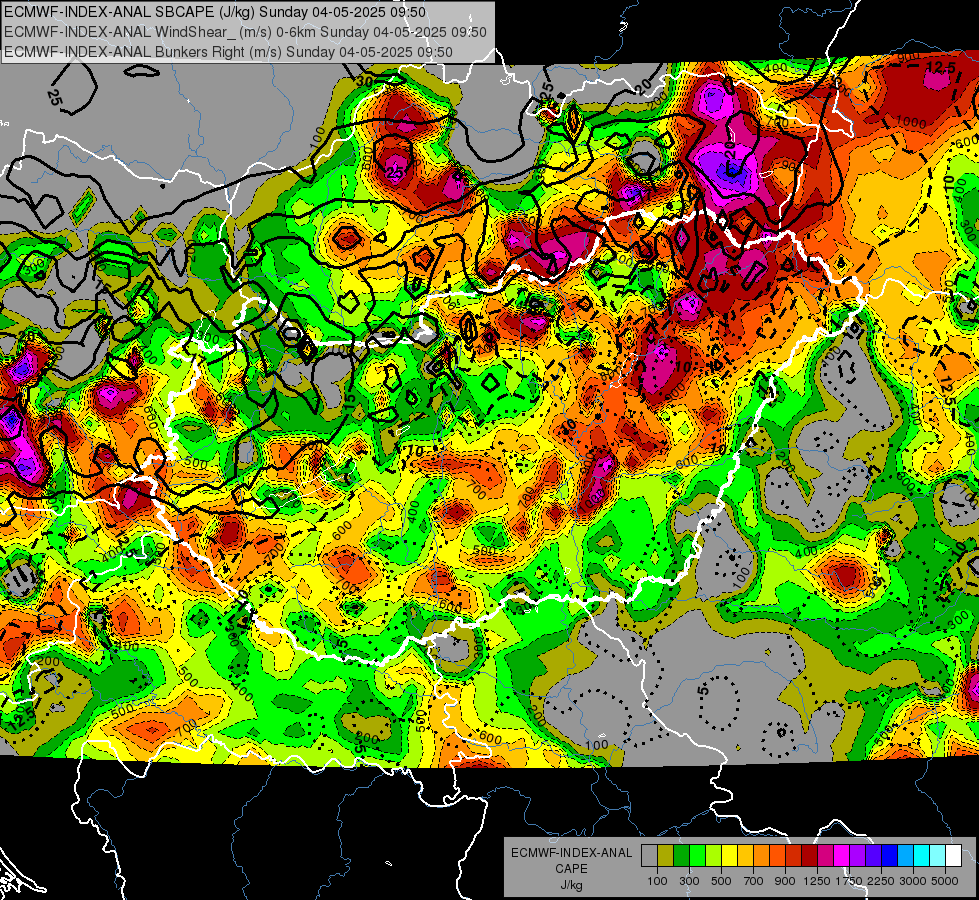Click the 900 tick label on the legend
The image size is (979, 900).
click(x=785, y=881)
